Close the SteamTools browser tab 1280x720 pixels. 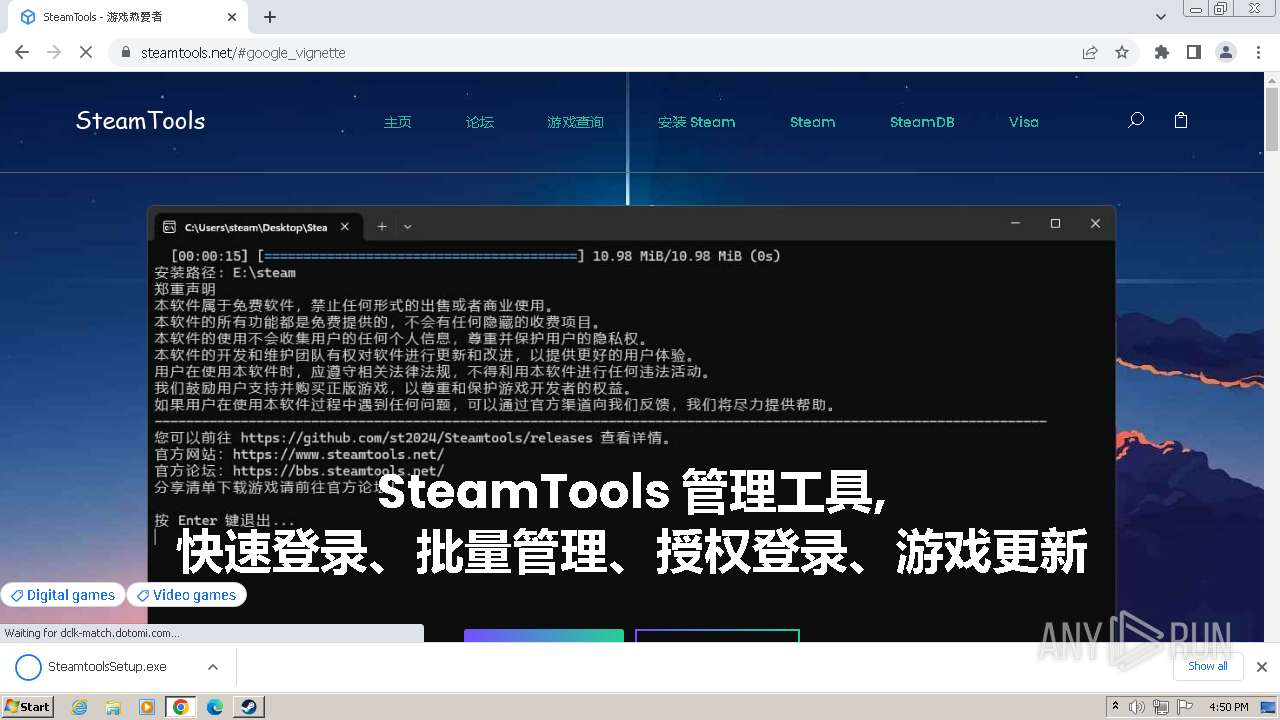click(232, 17)
